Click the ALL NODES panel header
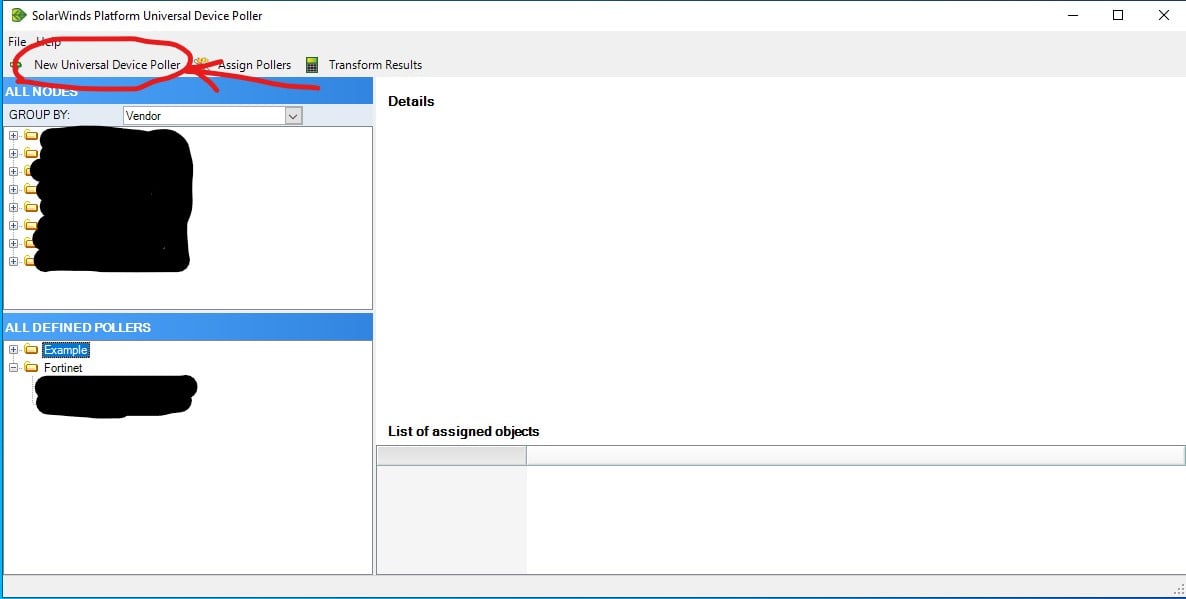 click(188, 92)
